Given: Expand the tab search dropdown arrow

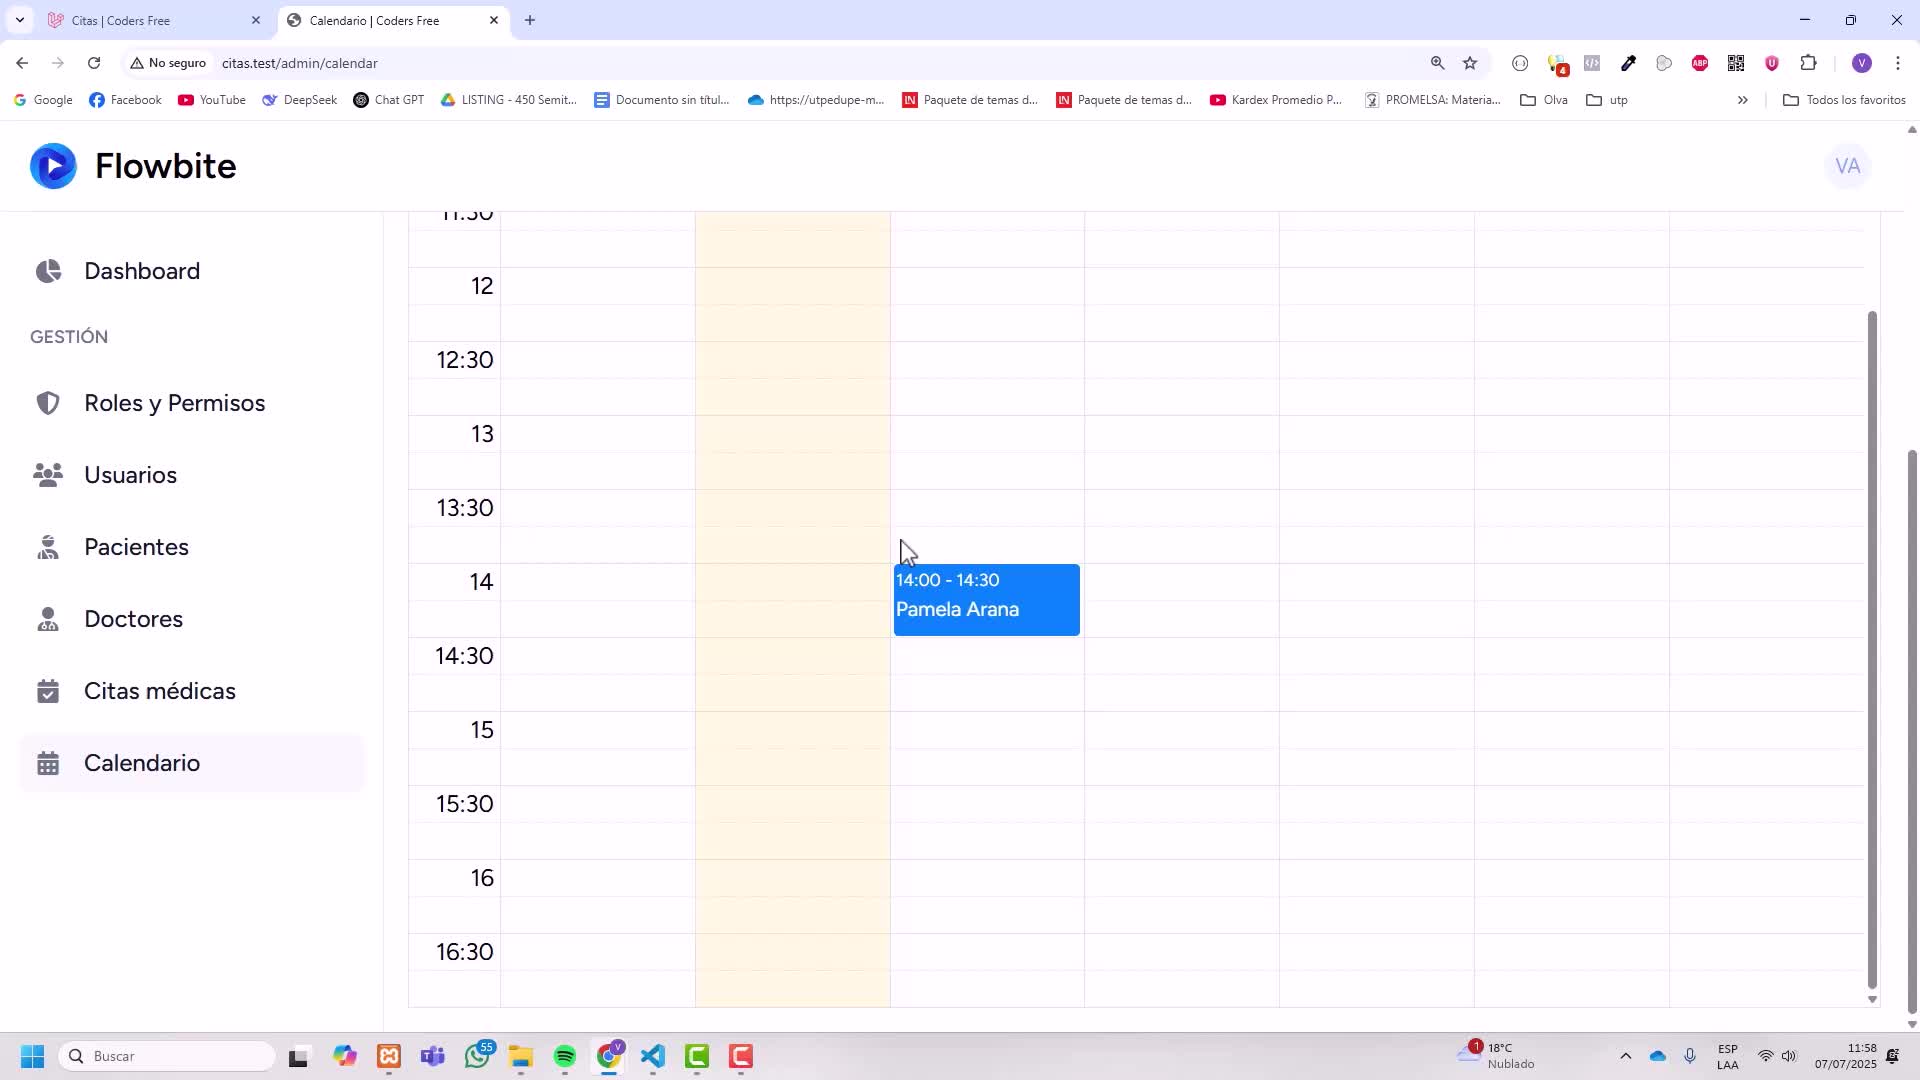Looking at the screenshot, I should pyautogui.click(x=19, y=20).
